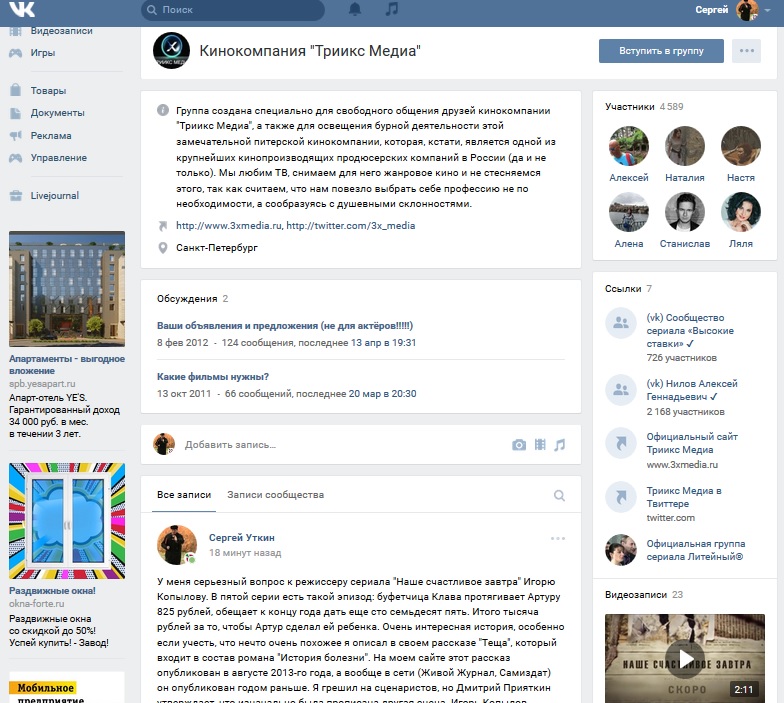Open Реклама in the left menu
This screenshot has width=784, height=703.
[50, 136]
